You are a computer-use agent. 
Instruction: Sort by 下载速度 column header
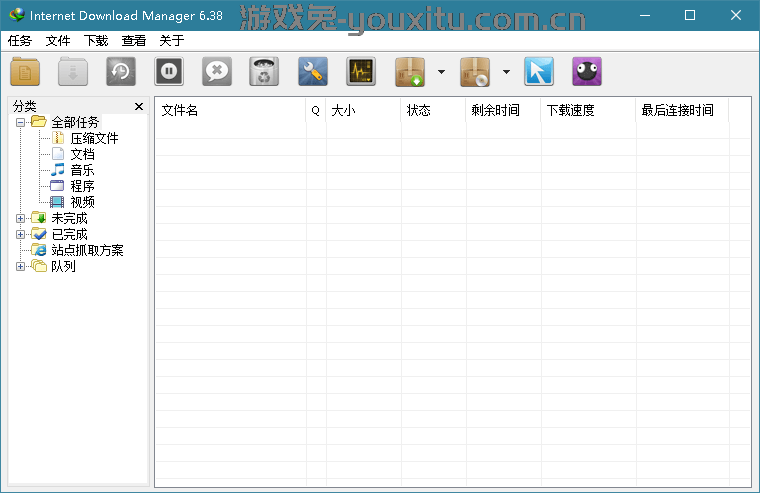(x=588, y=110)
